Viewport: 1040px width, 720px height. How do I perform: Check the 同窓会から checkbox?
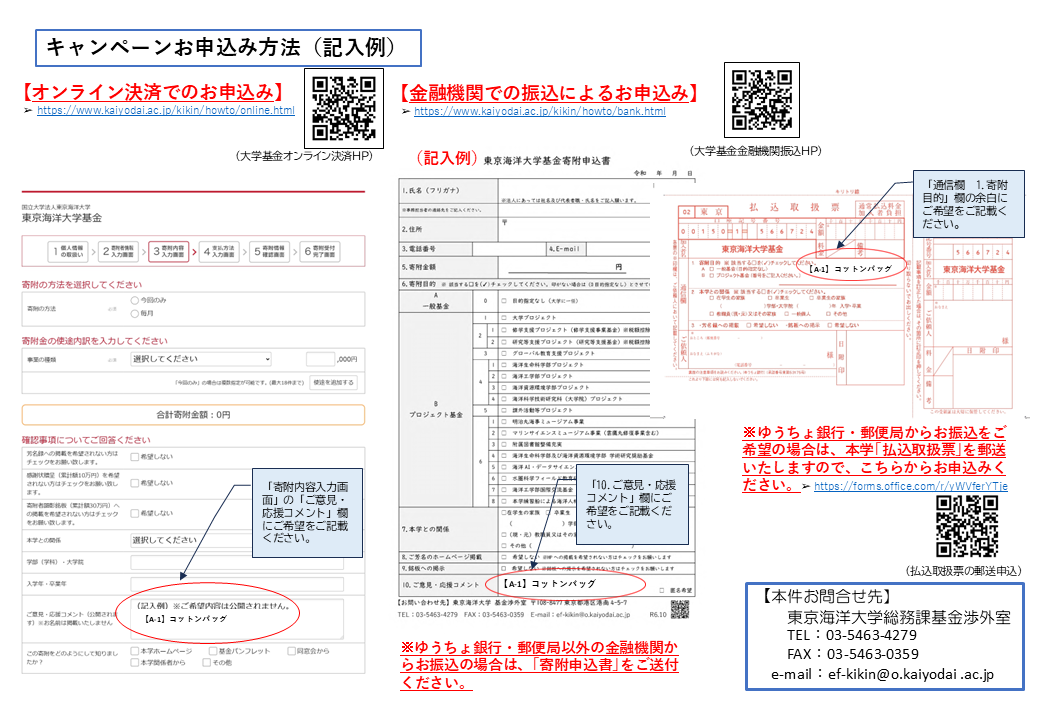291,651
